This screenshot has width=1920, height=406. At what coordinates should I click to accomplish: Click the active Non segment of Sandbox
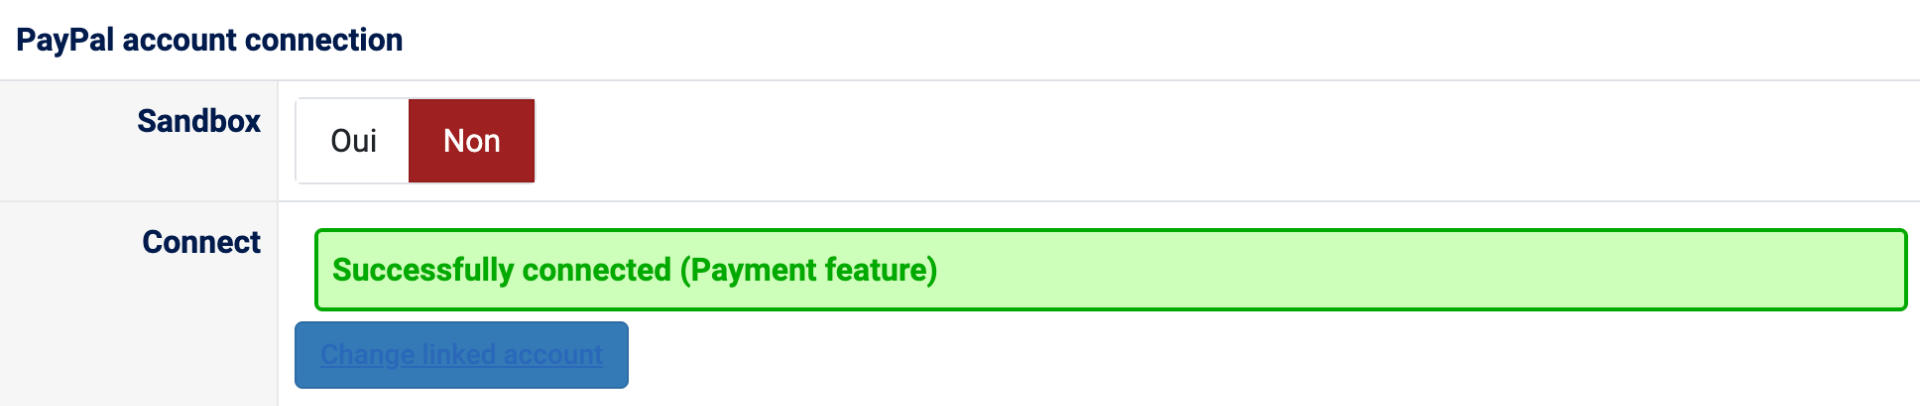[x=471, y=141]
